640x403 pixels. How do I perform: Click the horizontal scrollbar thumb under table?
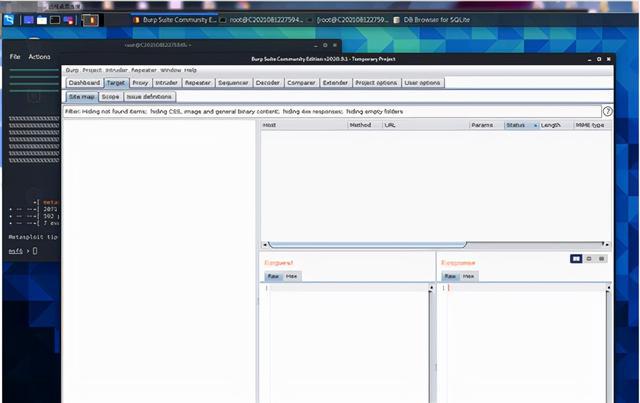coord(367,244)
